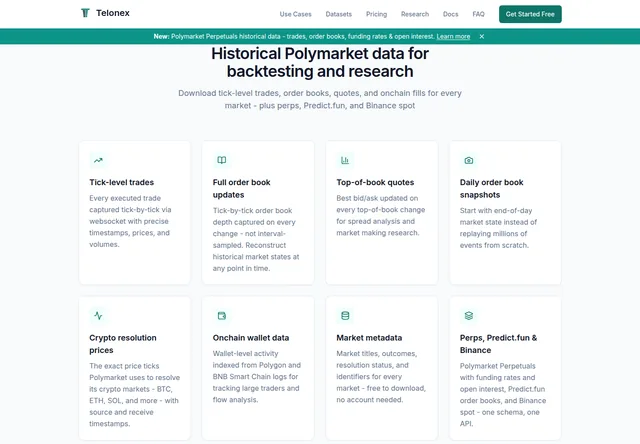Open the Pricing page
This screenshot has width=640, height=444.
[x=376, y=14]
